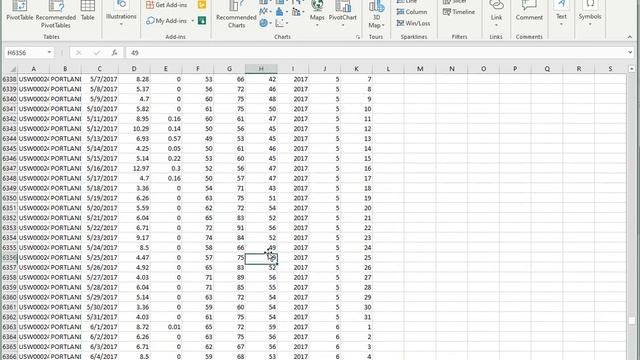The height and width of the screenshot is (360, 640).
Task: Click the scroll up arrow
Action: click(x=632, y=69)
